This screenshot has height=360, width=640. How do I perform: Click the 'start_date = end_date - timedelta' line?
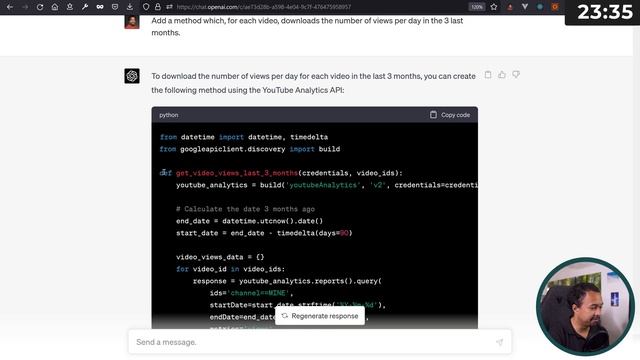point(264,233)
